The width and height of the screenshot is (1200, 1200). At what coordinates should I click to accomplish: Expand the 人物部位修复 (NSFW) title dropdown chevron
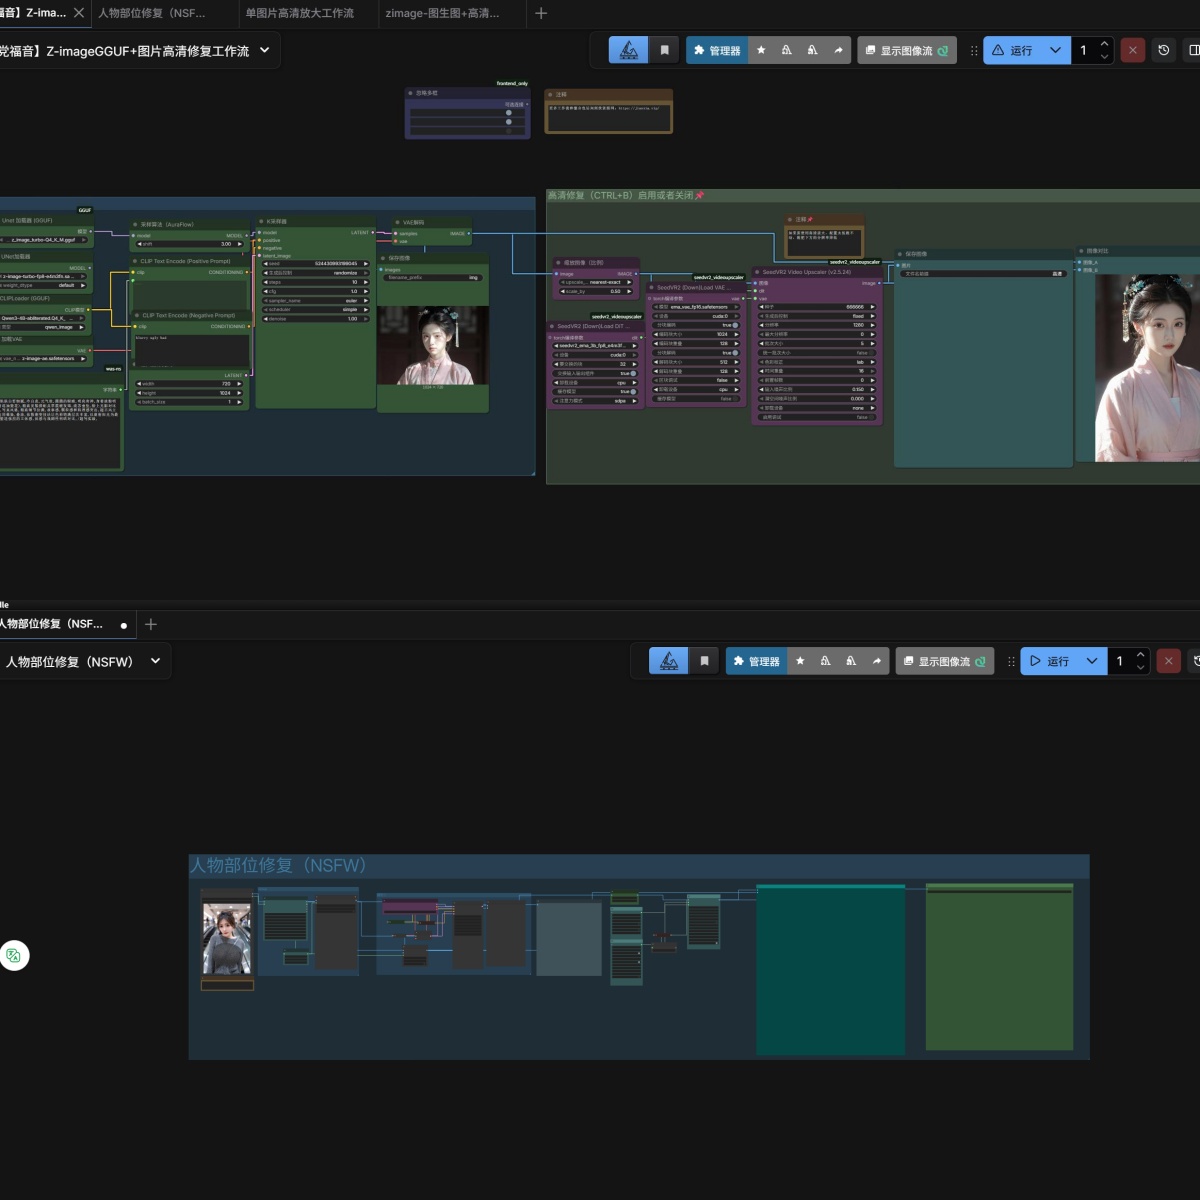pyautogui.click(x=155, y=661)
